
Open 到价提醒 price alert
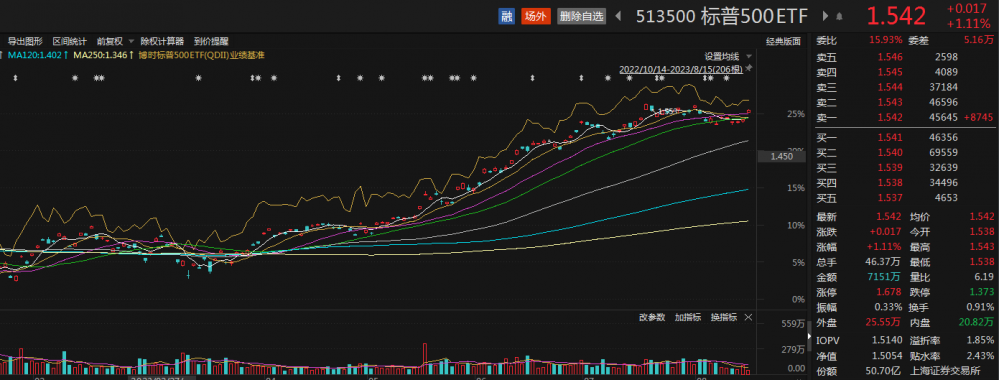point(211,41)
